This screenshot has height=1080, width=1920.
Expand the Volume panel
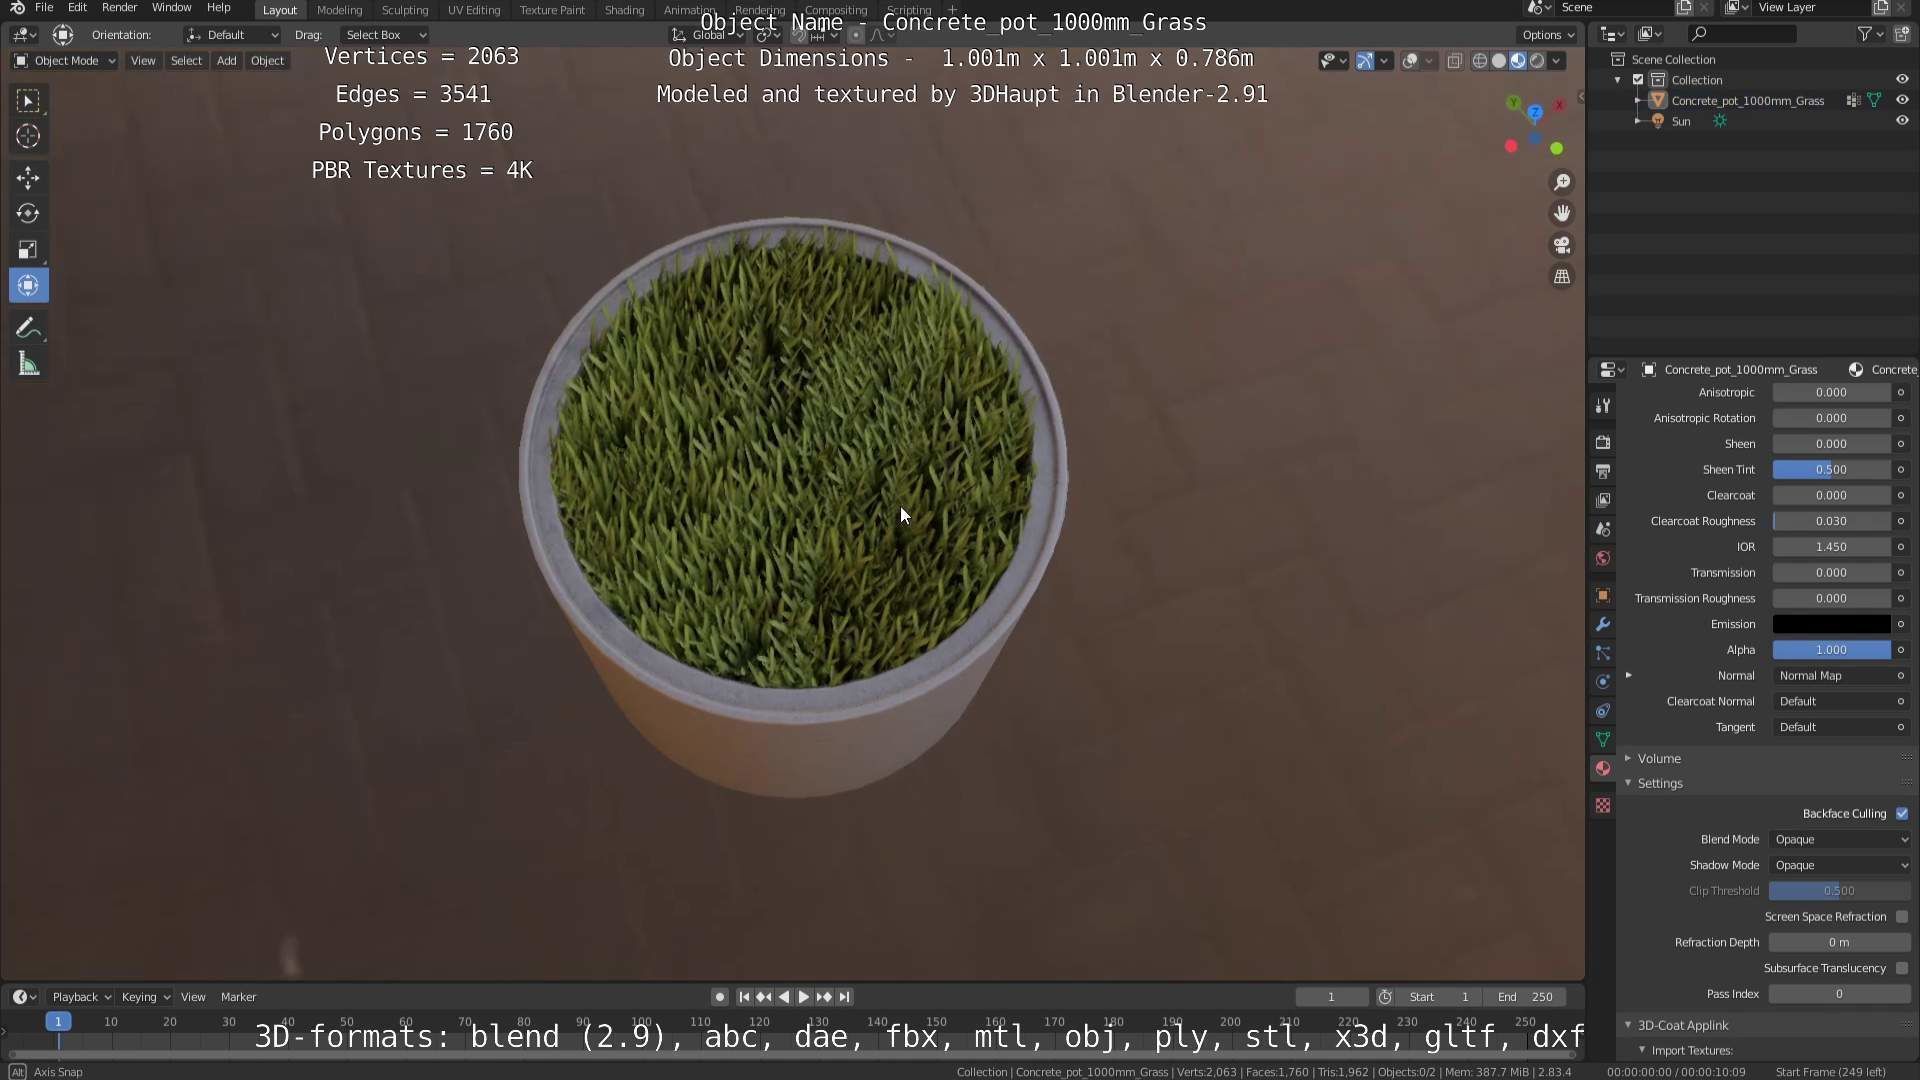(1658, 759)
